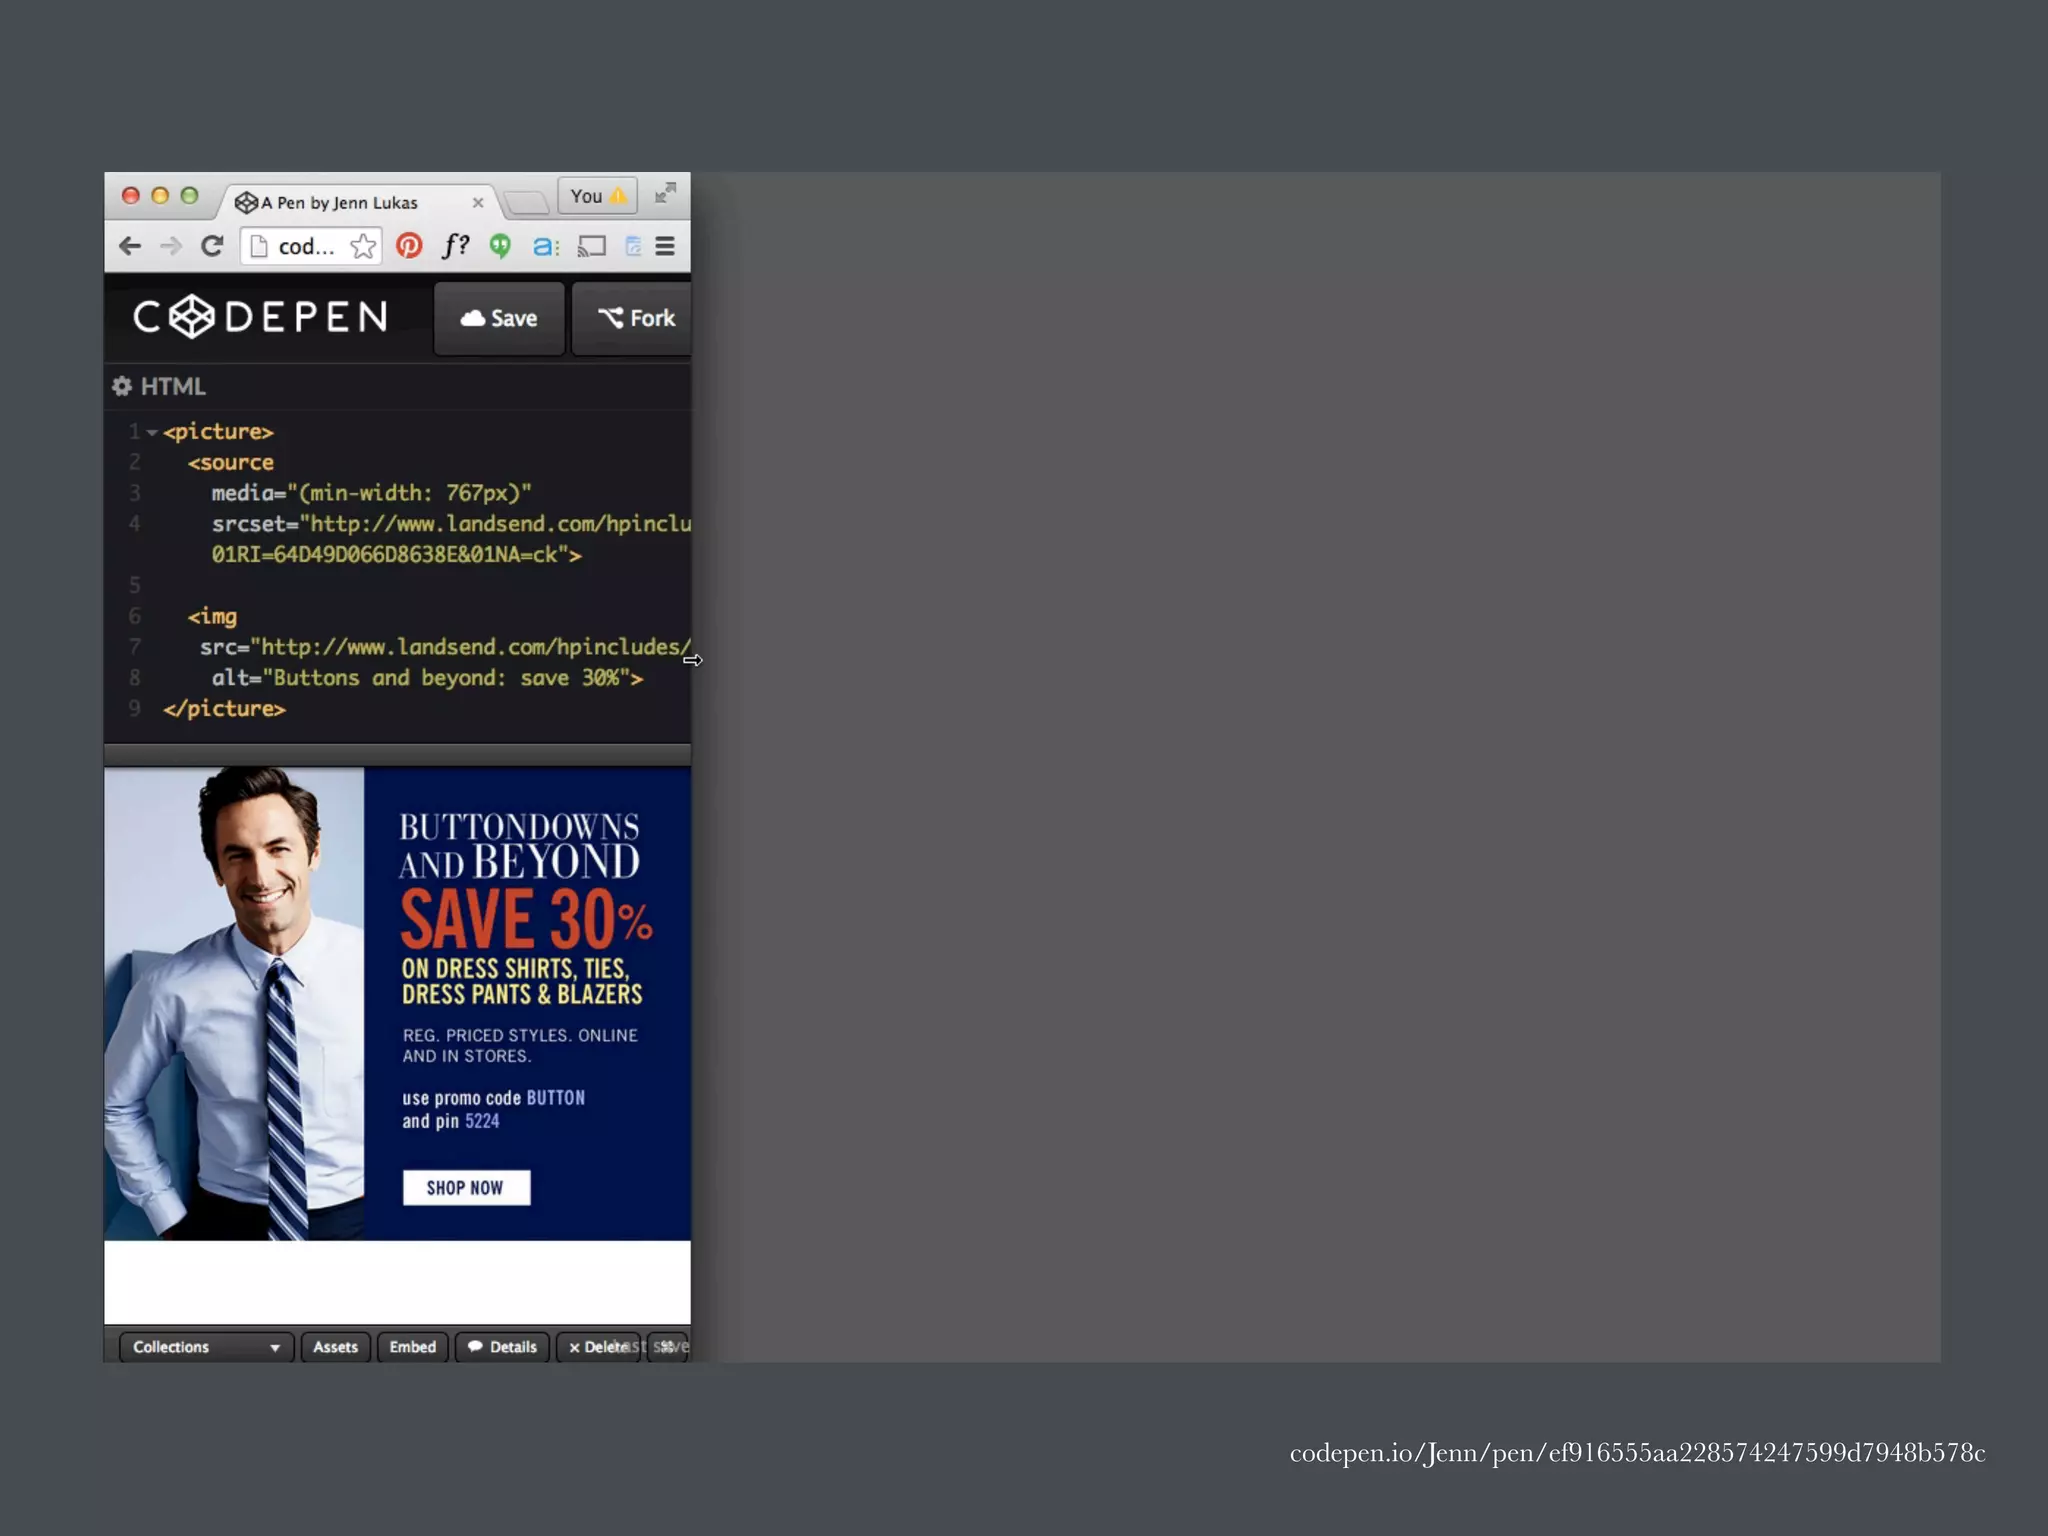The height and width of the screenshot is (1536, 2048).
Task: Open Chrome's hamburger menu
Action: 665,246
